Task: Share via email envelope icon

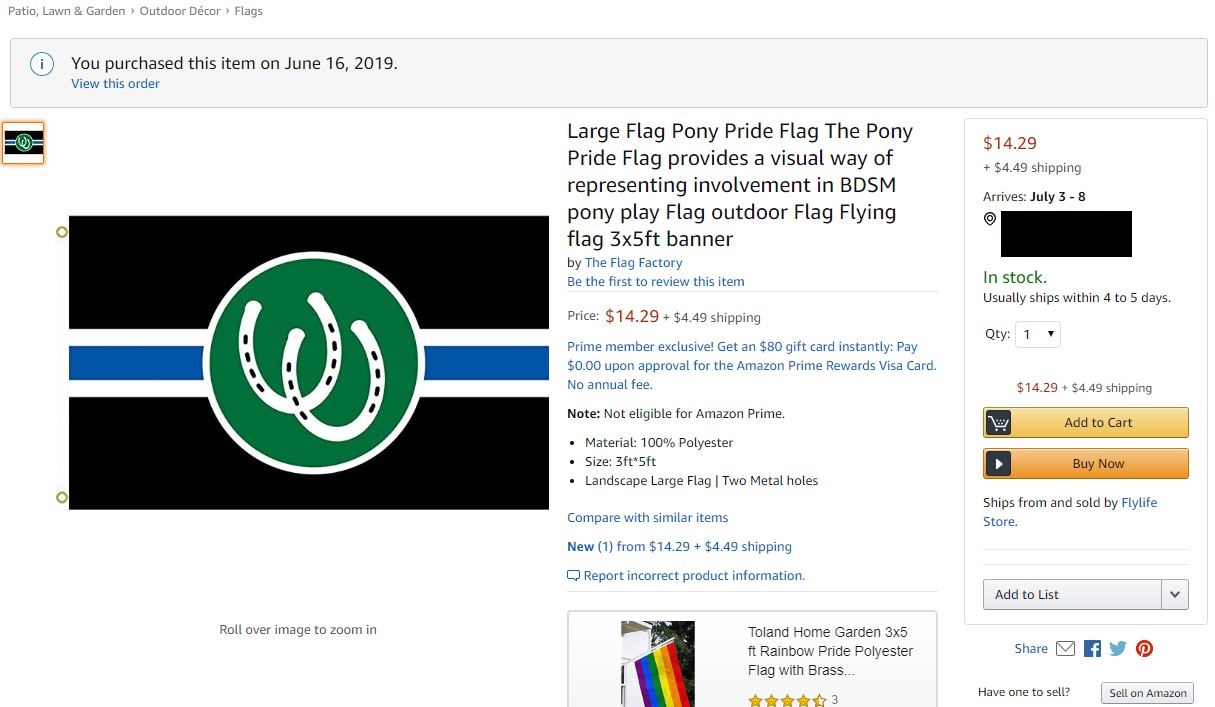Action: click(x=1065, y=648)
